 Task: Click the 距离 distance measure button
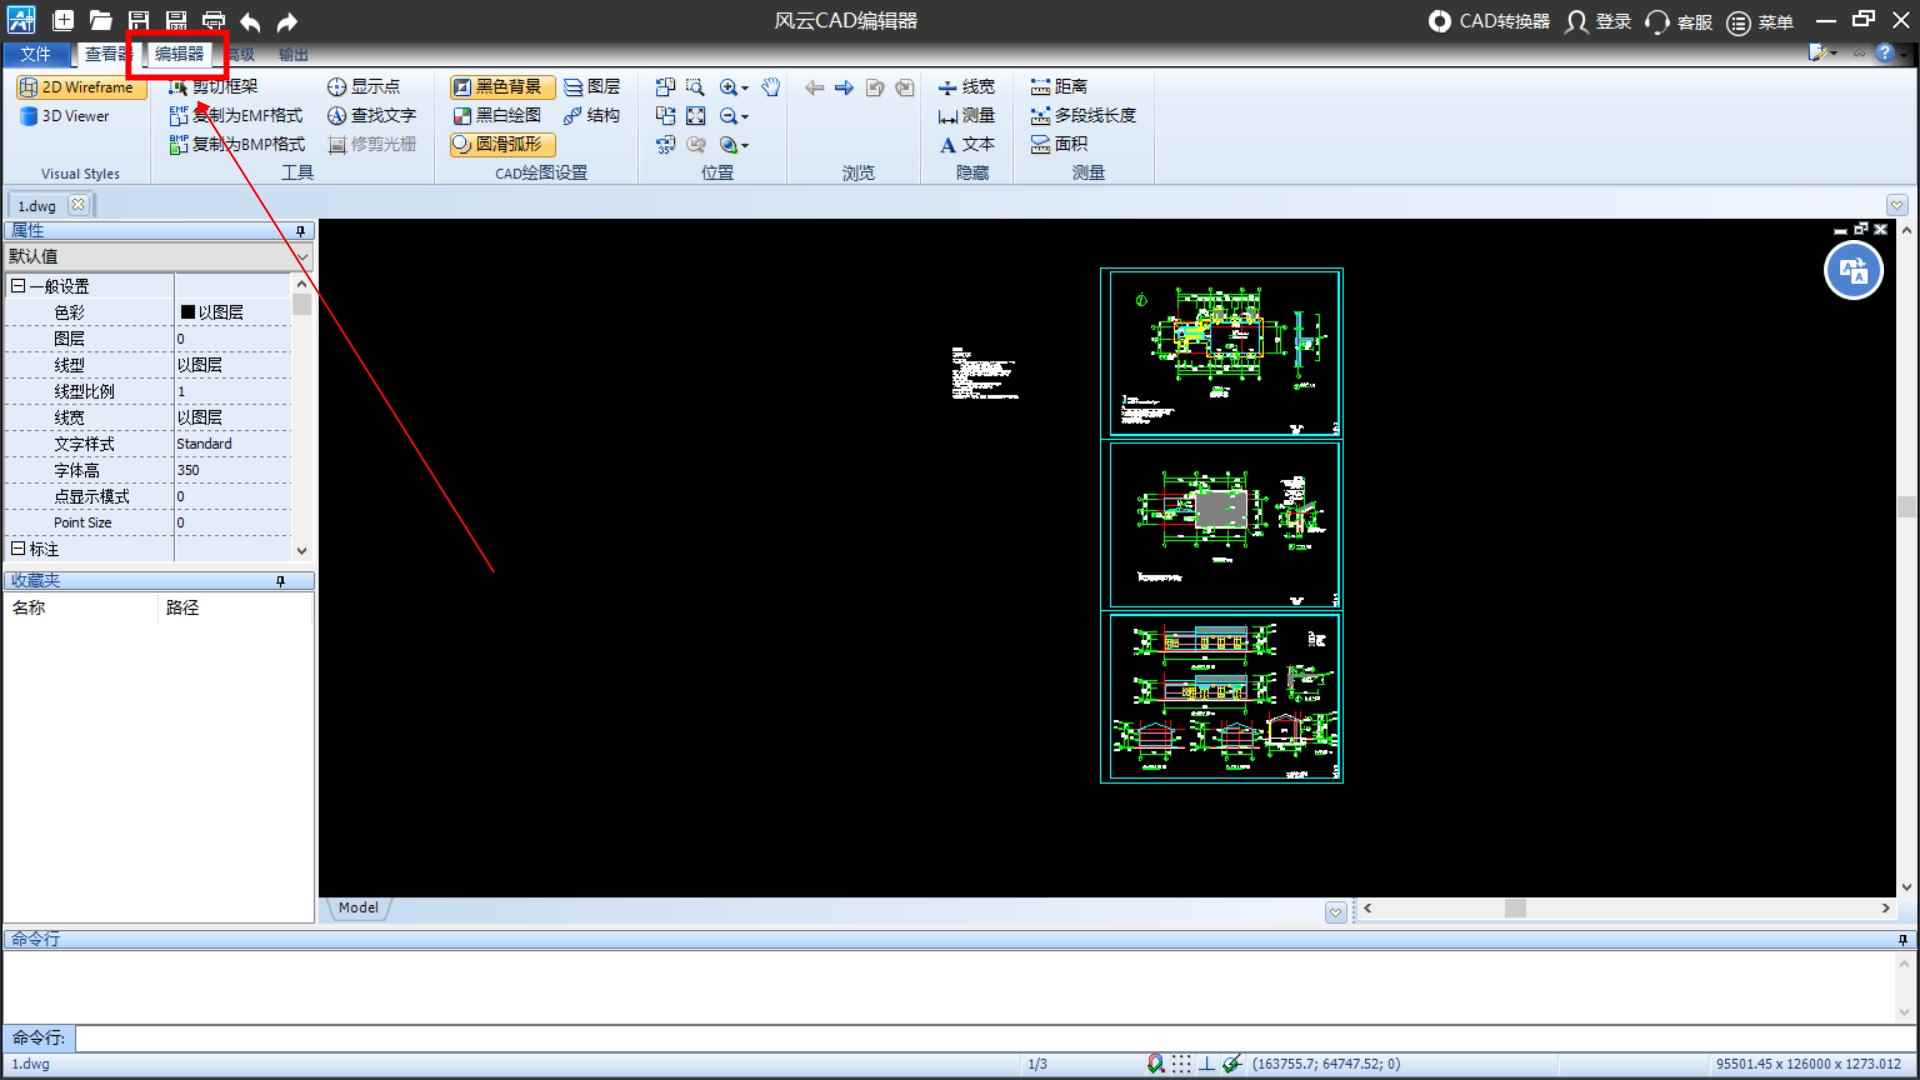click(1059, 87)
